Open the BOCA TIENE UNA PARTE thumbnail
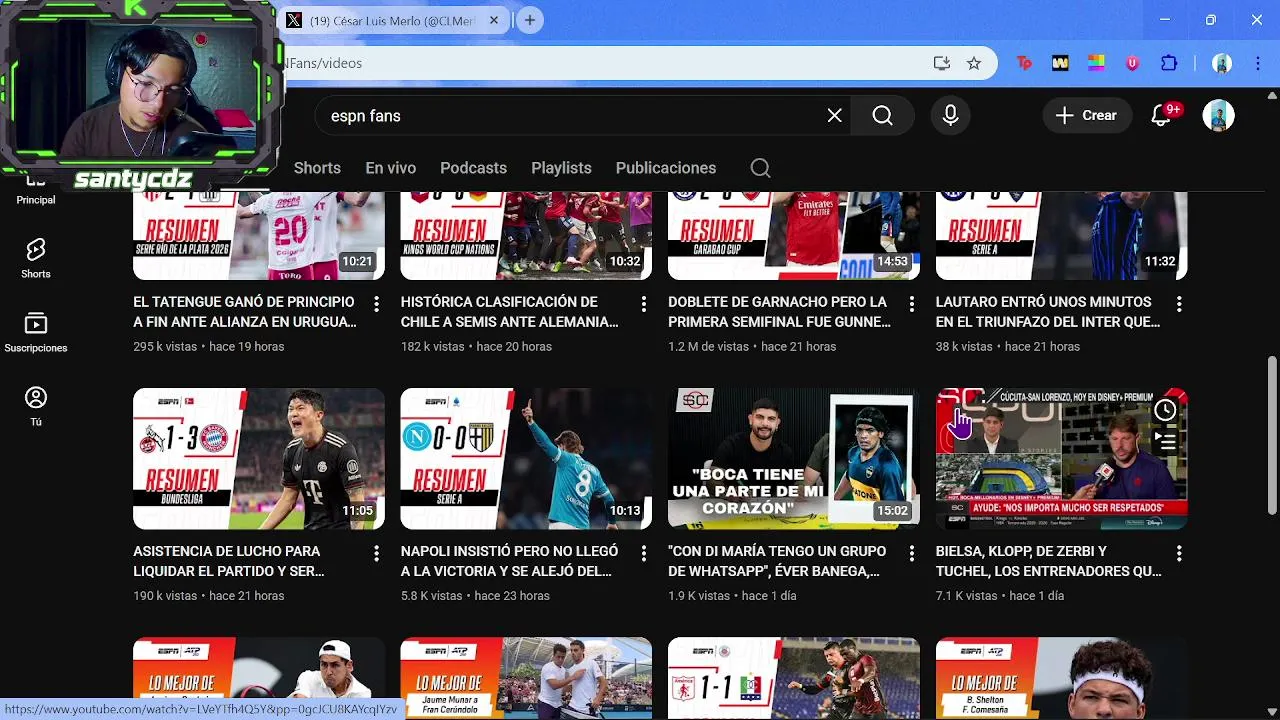This screenshot has width=1280, height=720. click(x=794, y=458)
